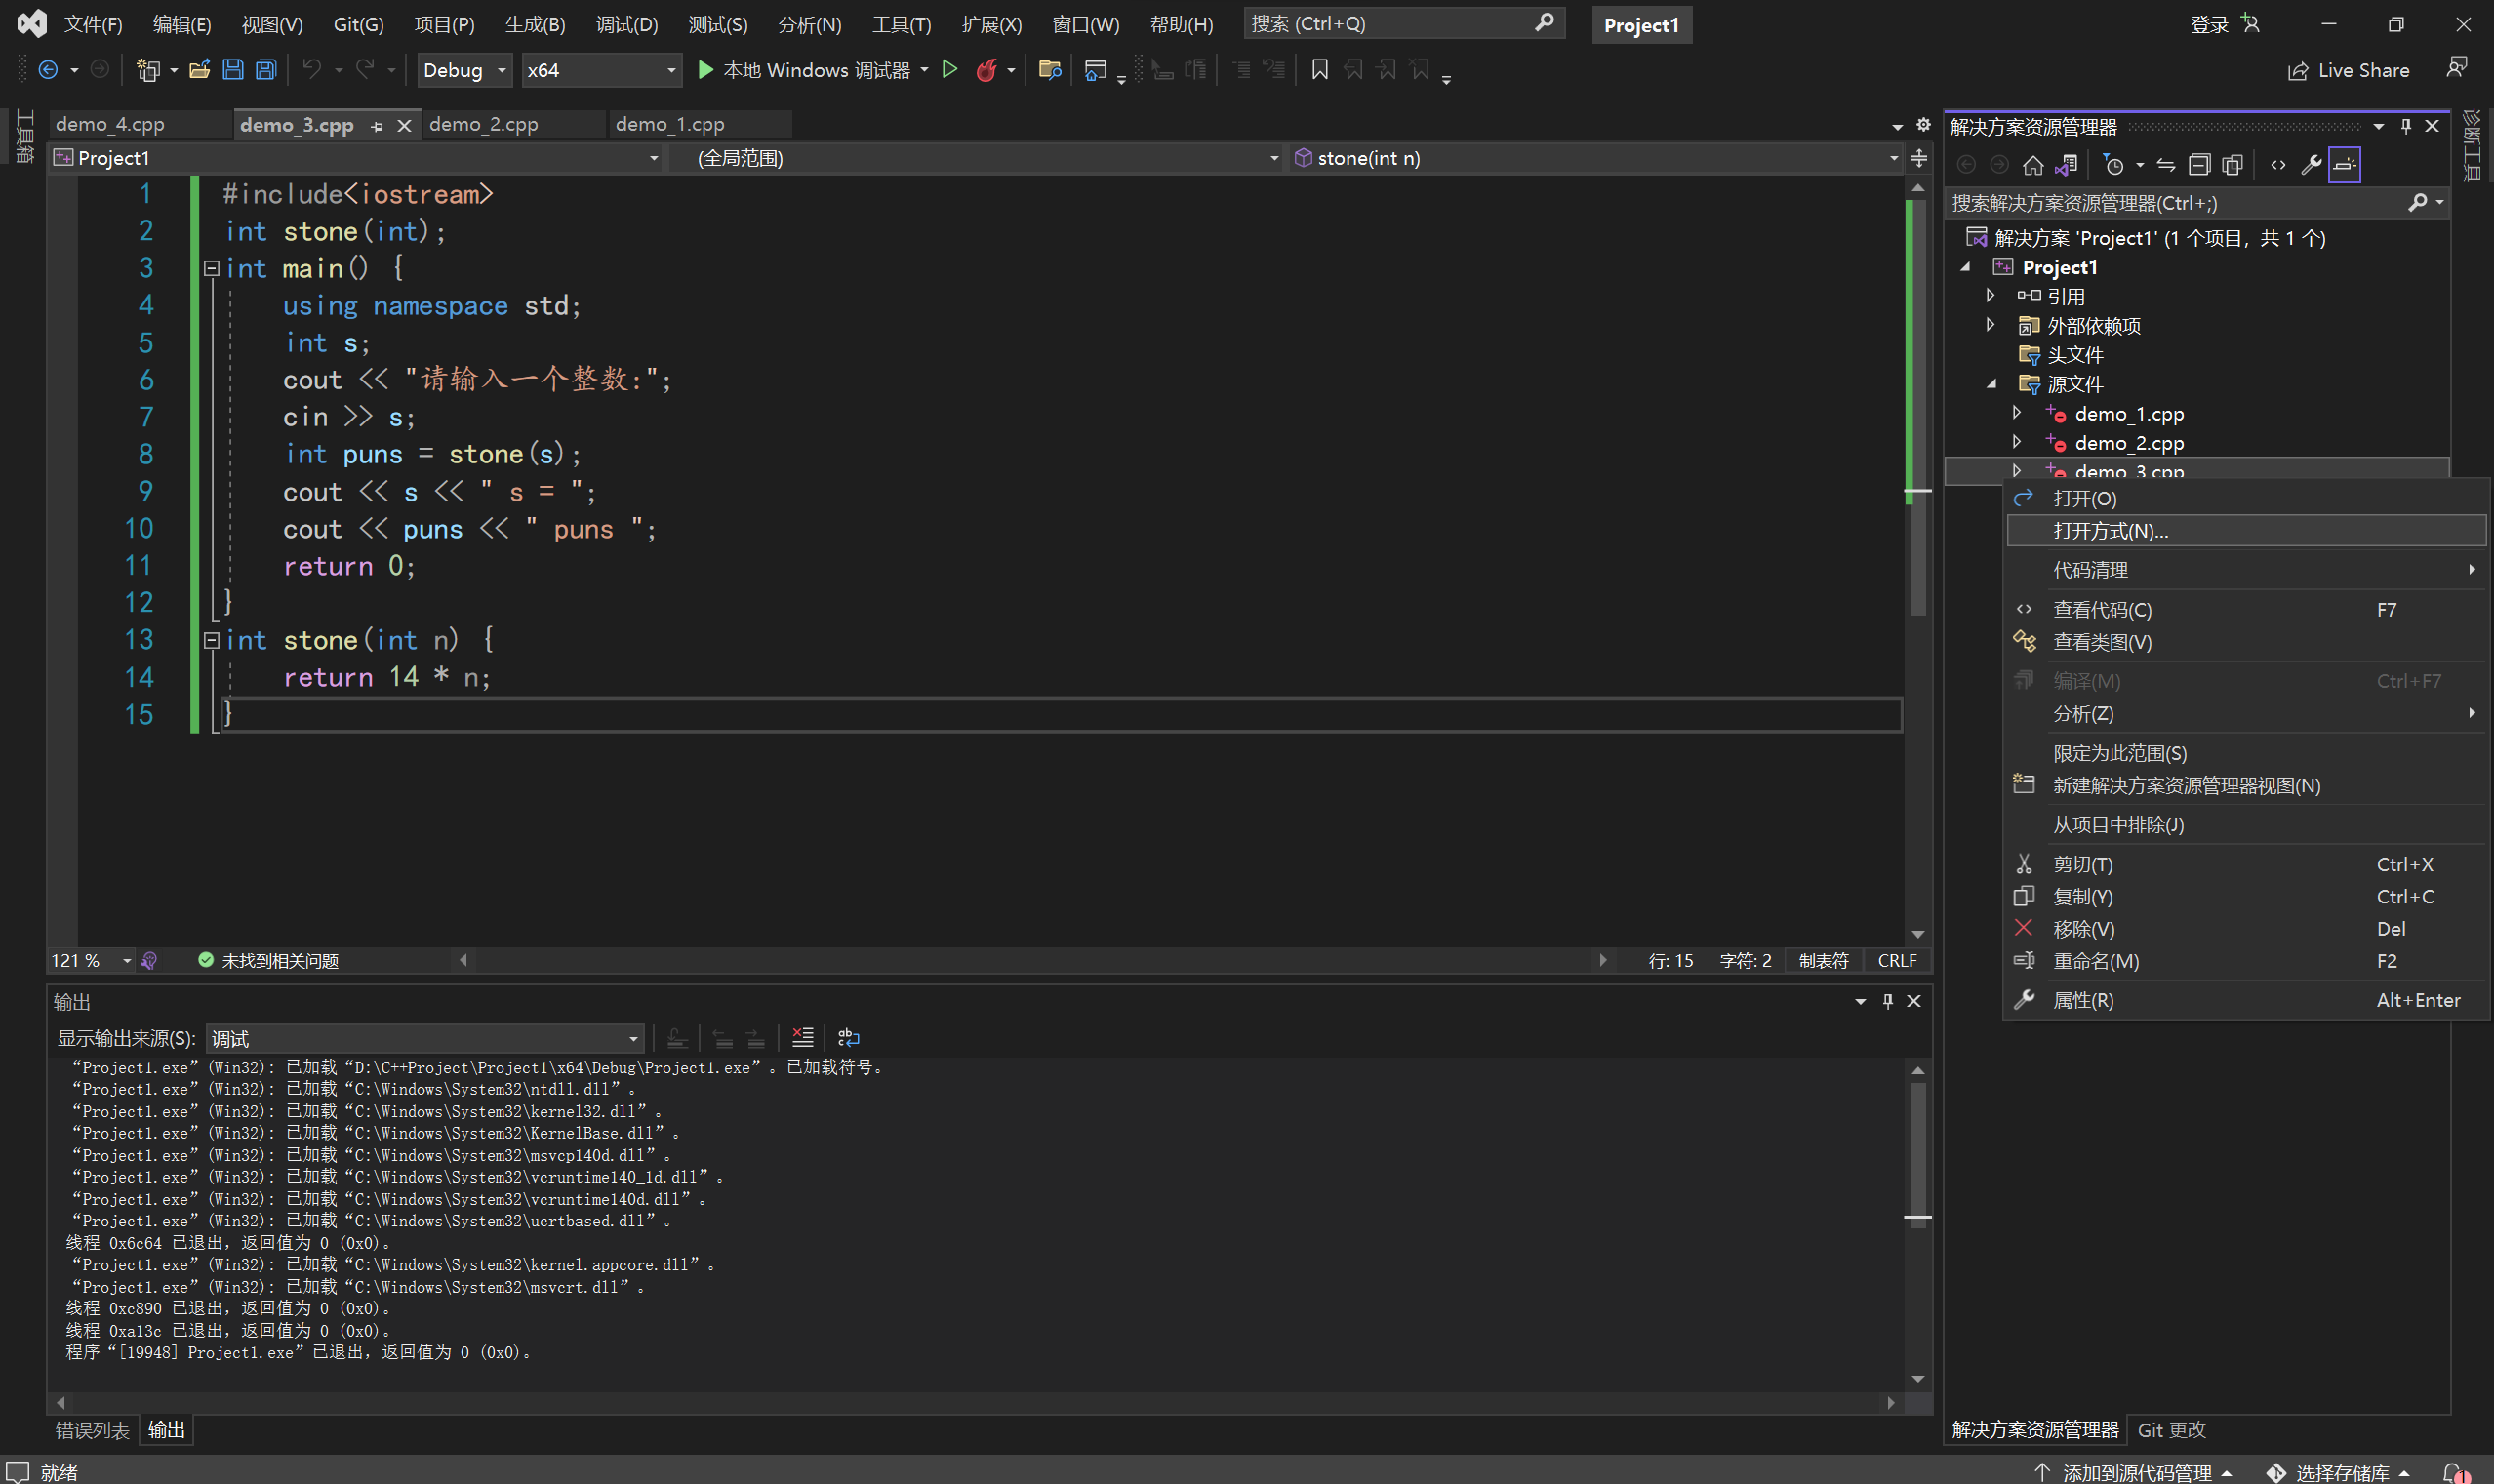The width and height of the screenshot is (2494, 1484).
Task: Clear all output with red X icon
Action: (x=802, y=1038)
